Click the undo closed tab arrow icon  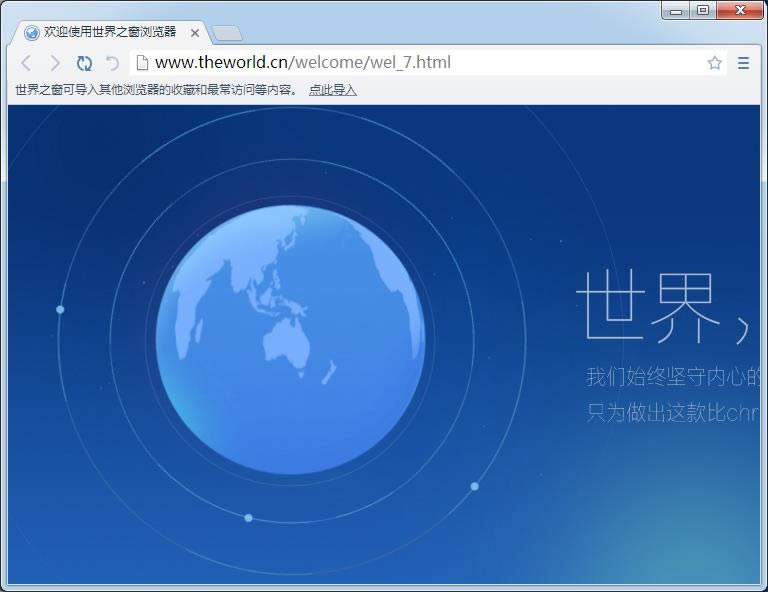112,63
